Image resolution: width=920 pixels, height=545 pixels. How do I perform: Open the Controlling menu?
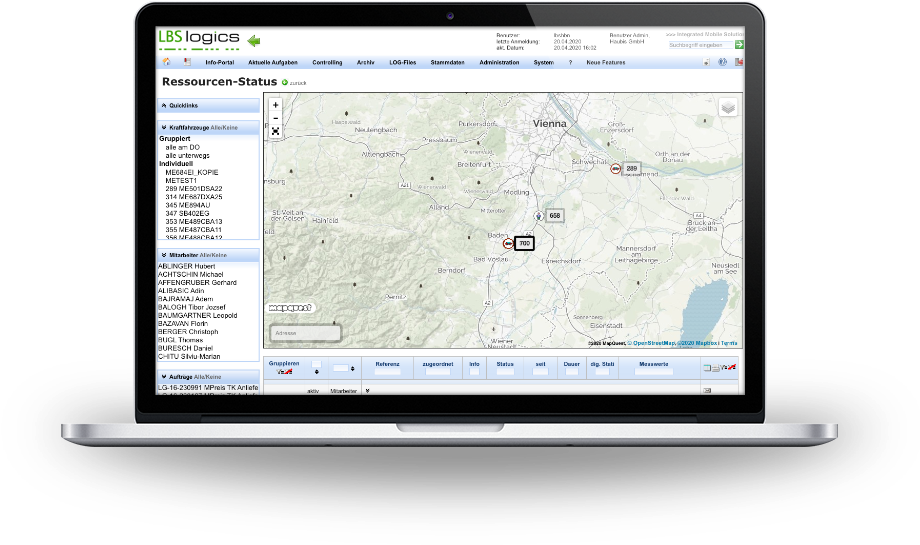pyautogui.click(x=327, y=62)
